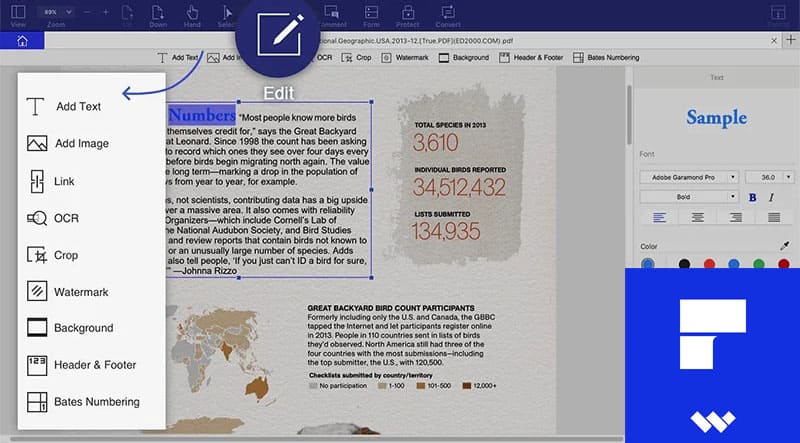
Task: Select the ringed blue color swatch
Action: [x=647, y=264]
